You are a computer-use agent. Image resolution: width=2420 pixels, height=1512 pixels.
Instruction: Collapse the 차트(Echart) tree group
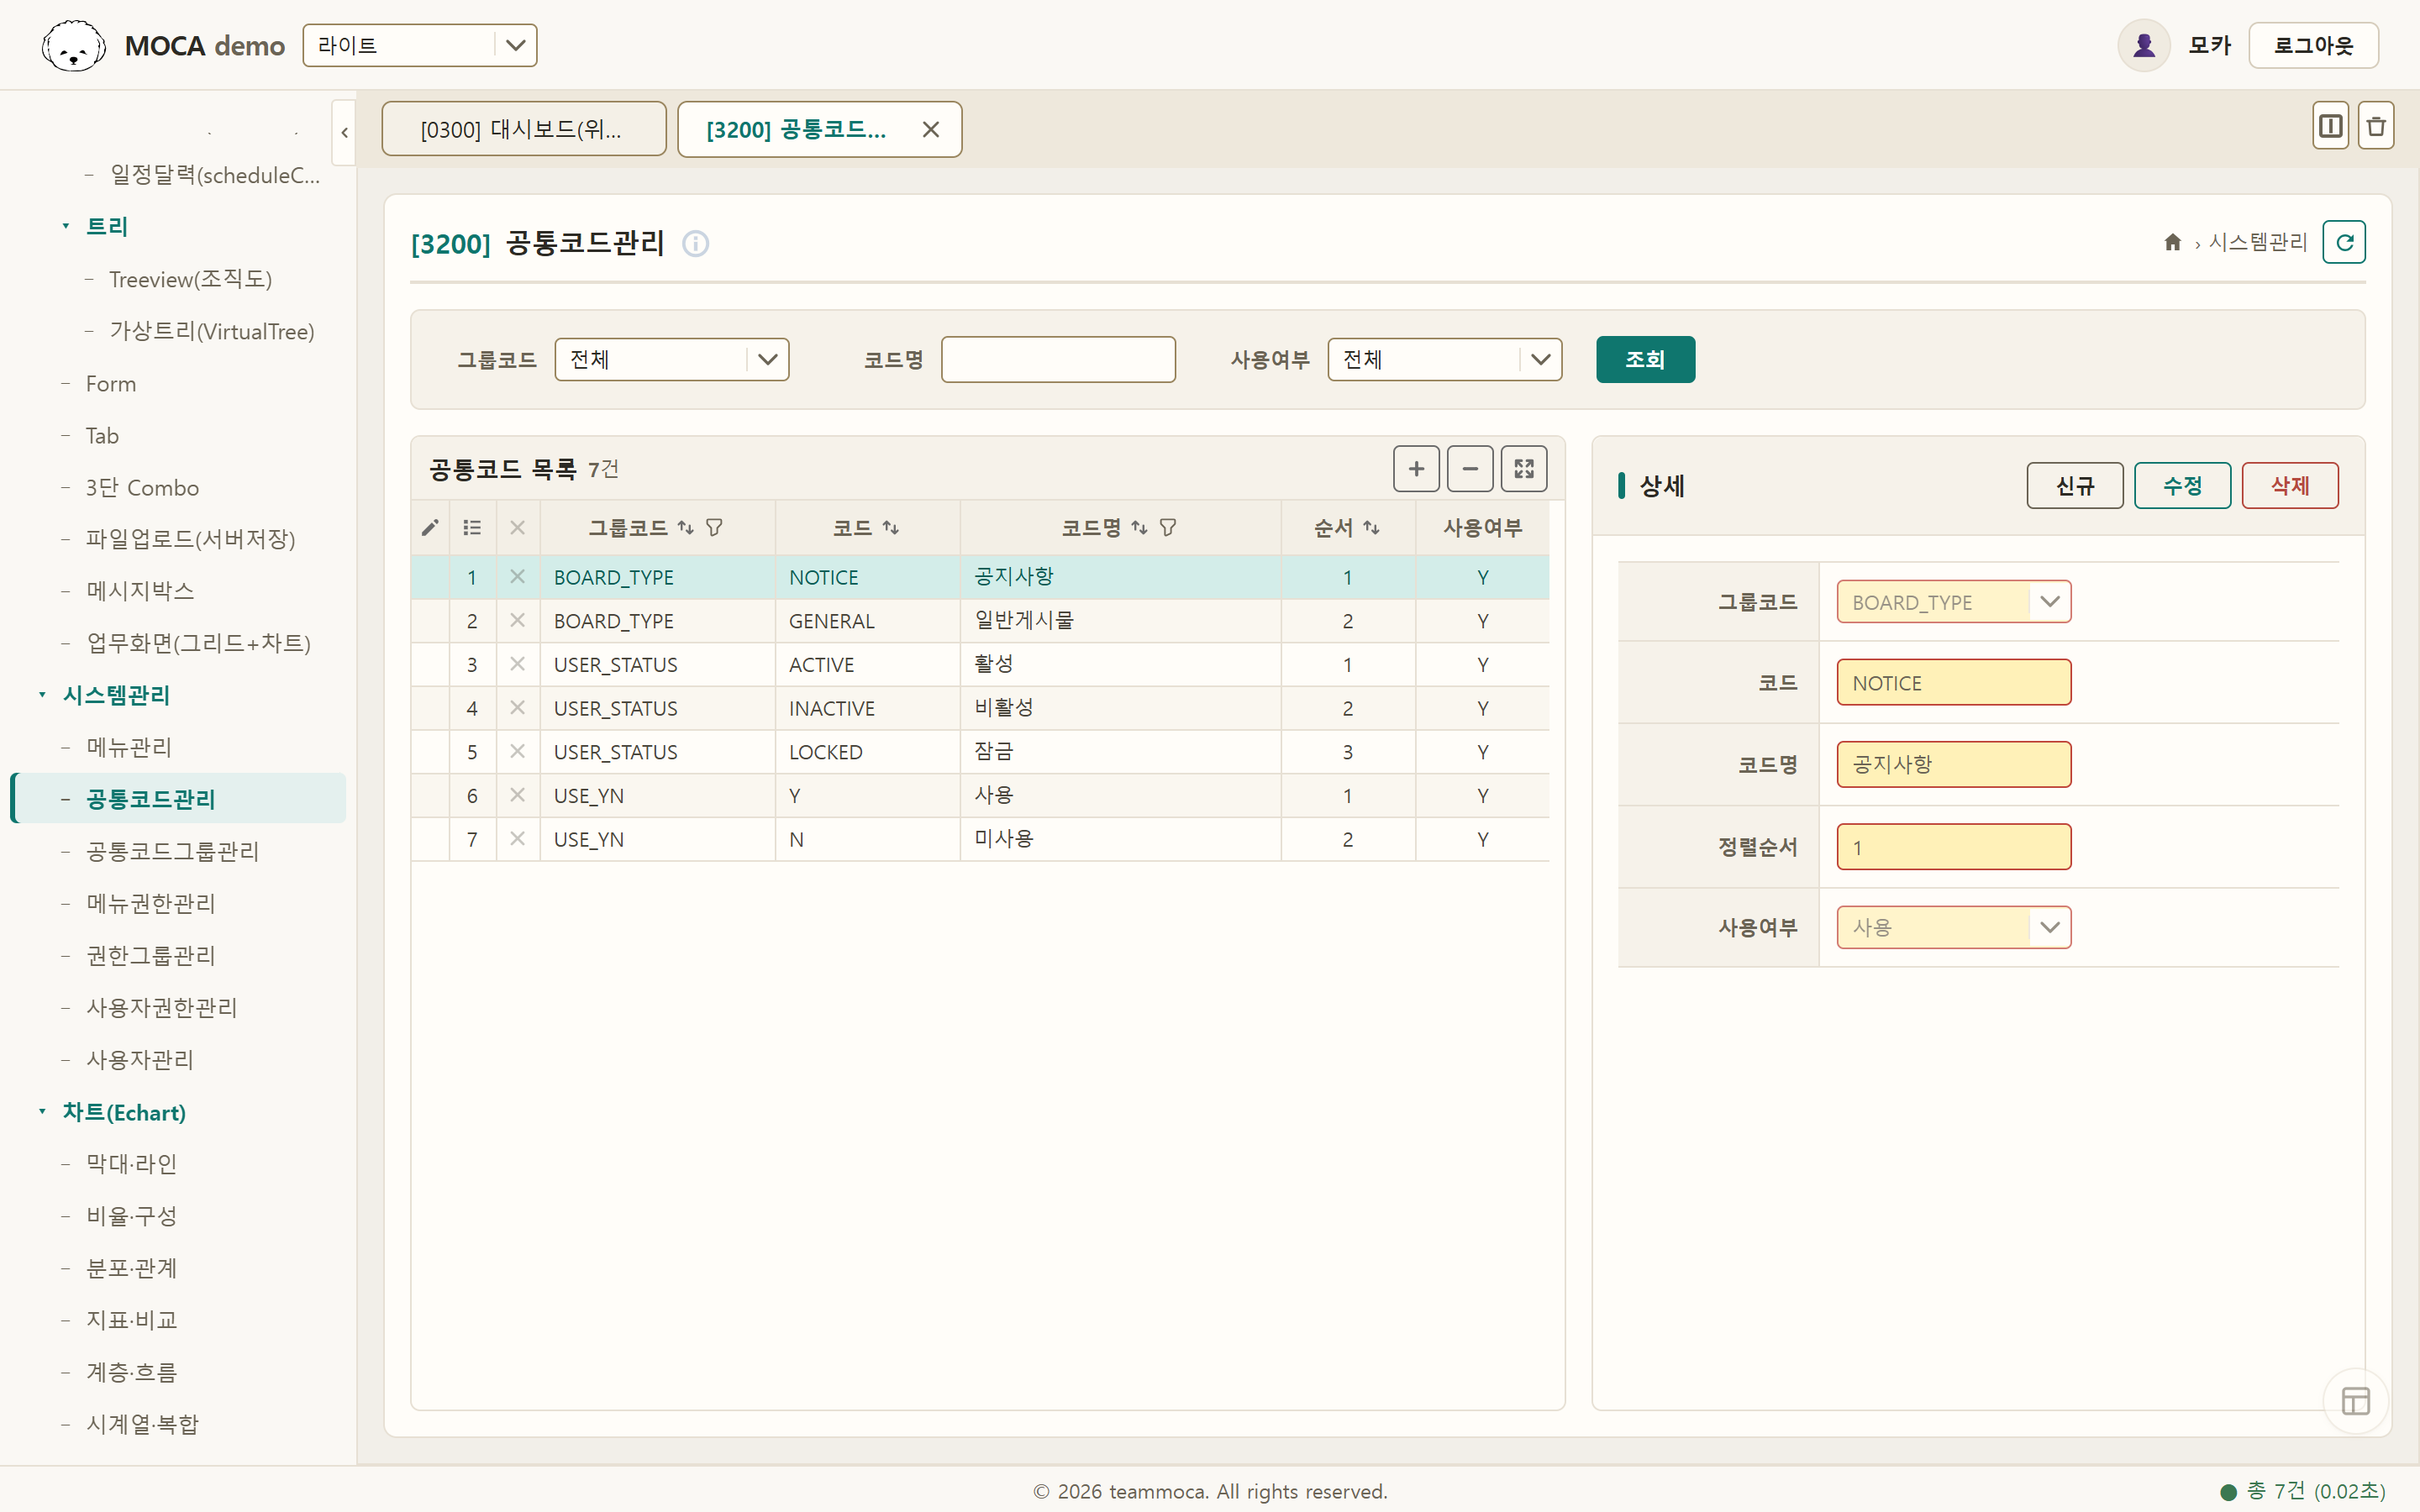pos(42,1112)
